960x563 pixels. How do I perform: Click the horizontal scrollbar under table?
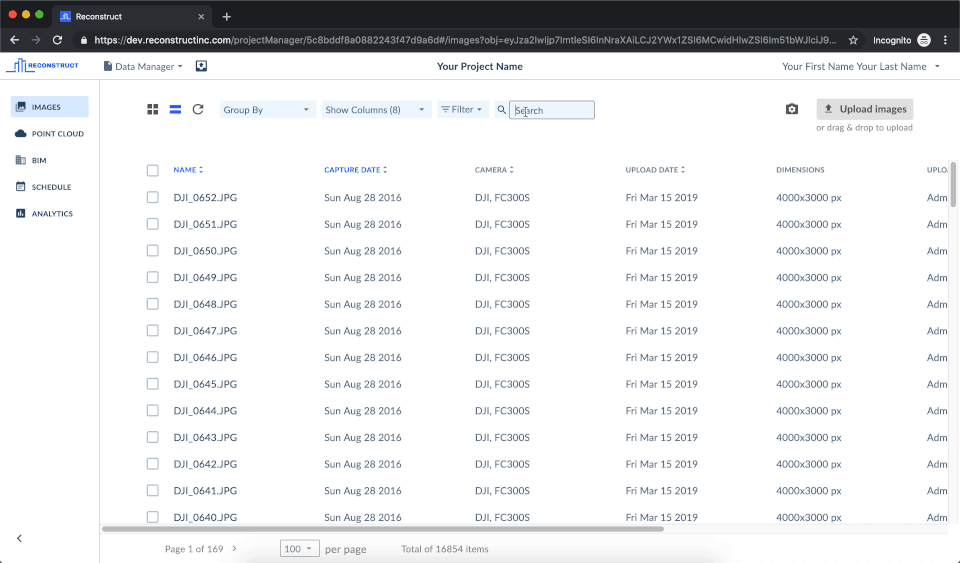point(383,529)
